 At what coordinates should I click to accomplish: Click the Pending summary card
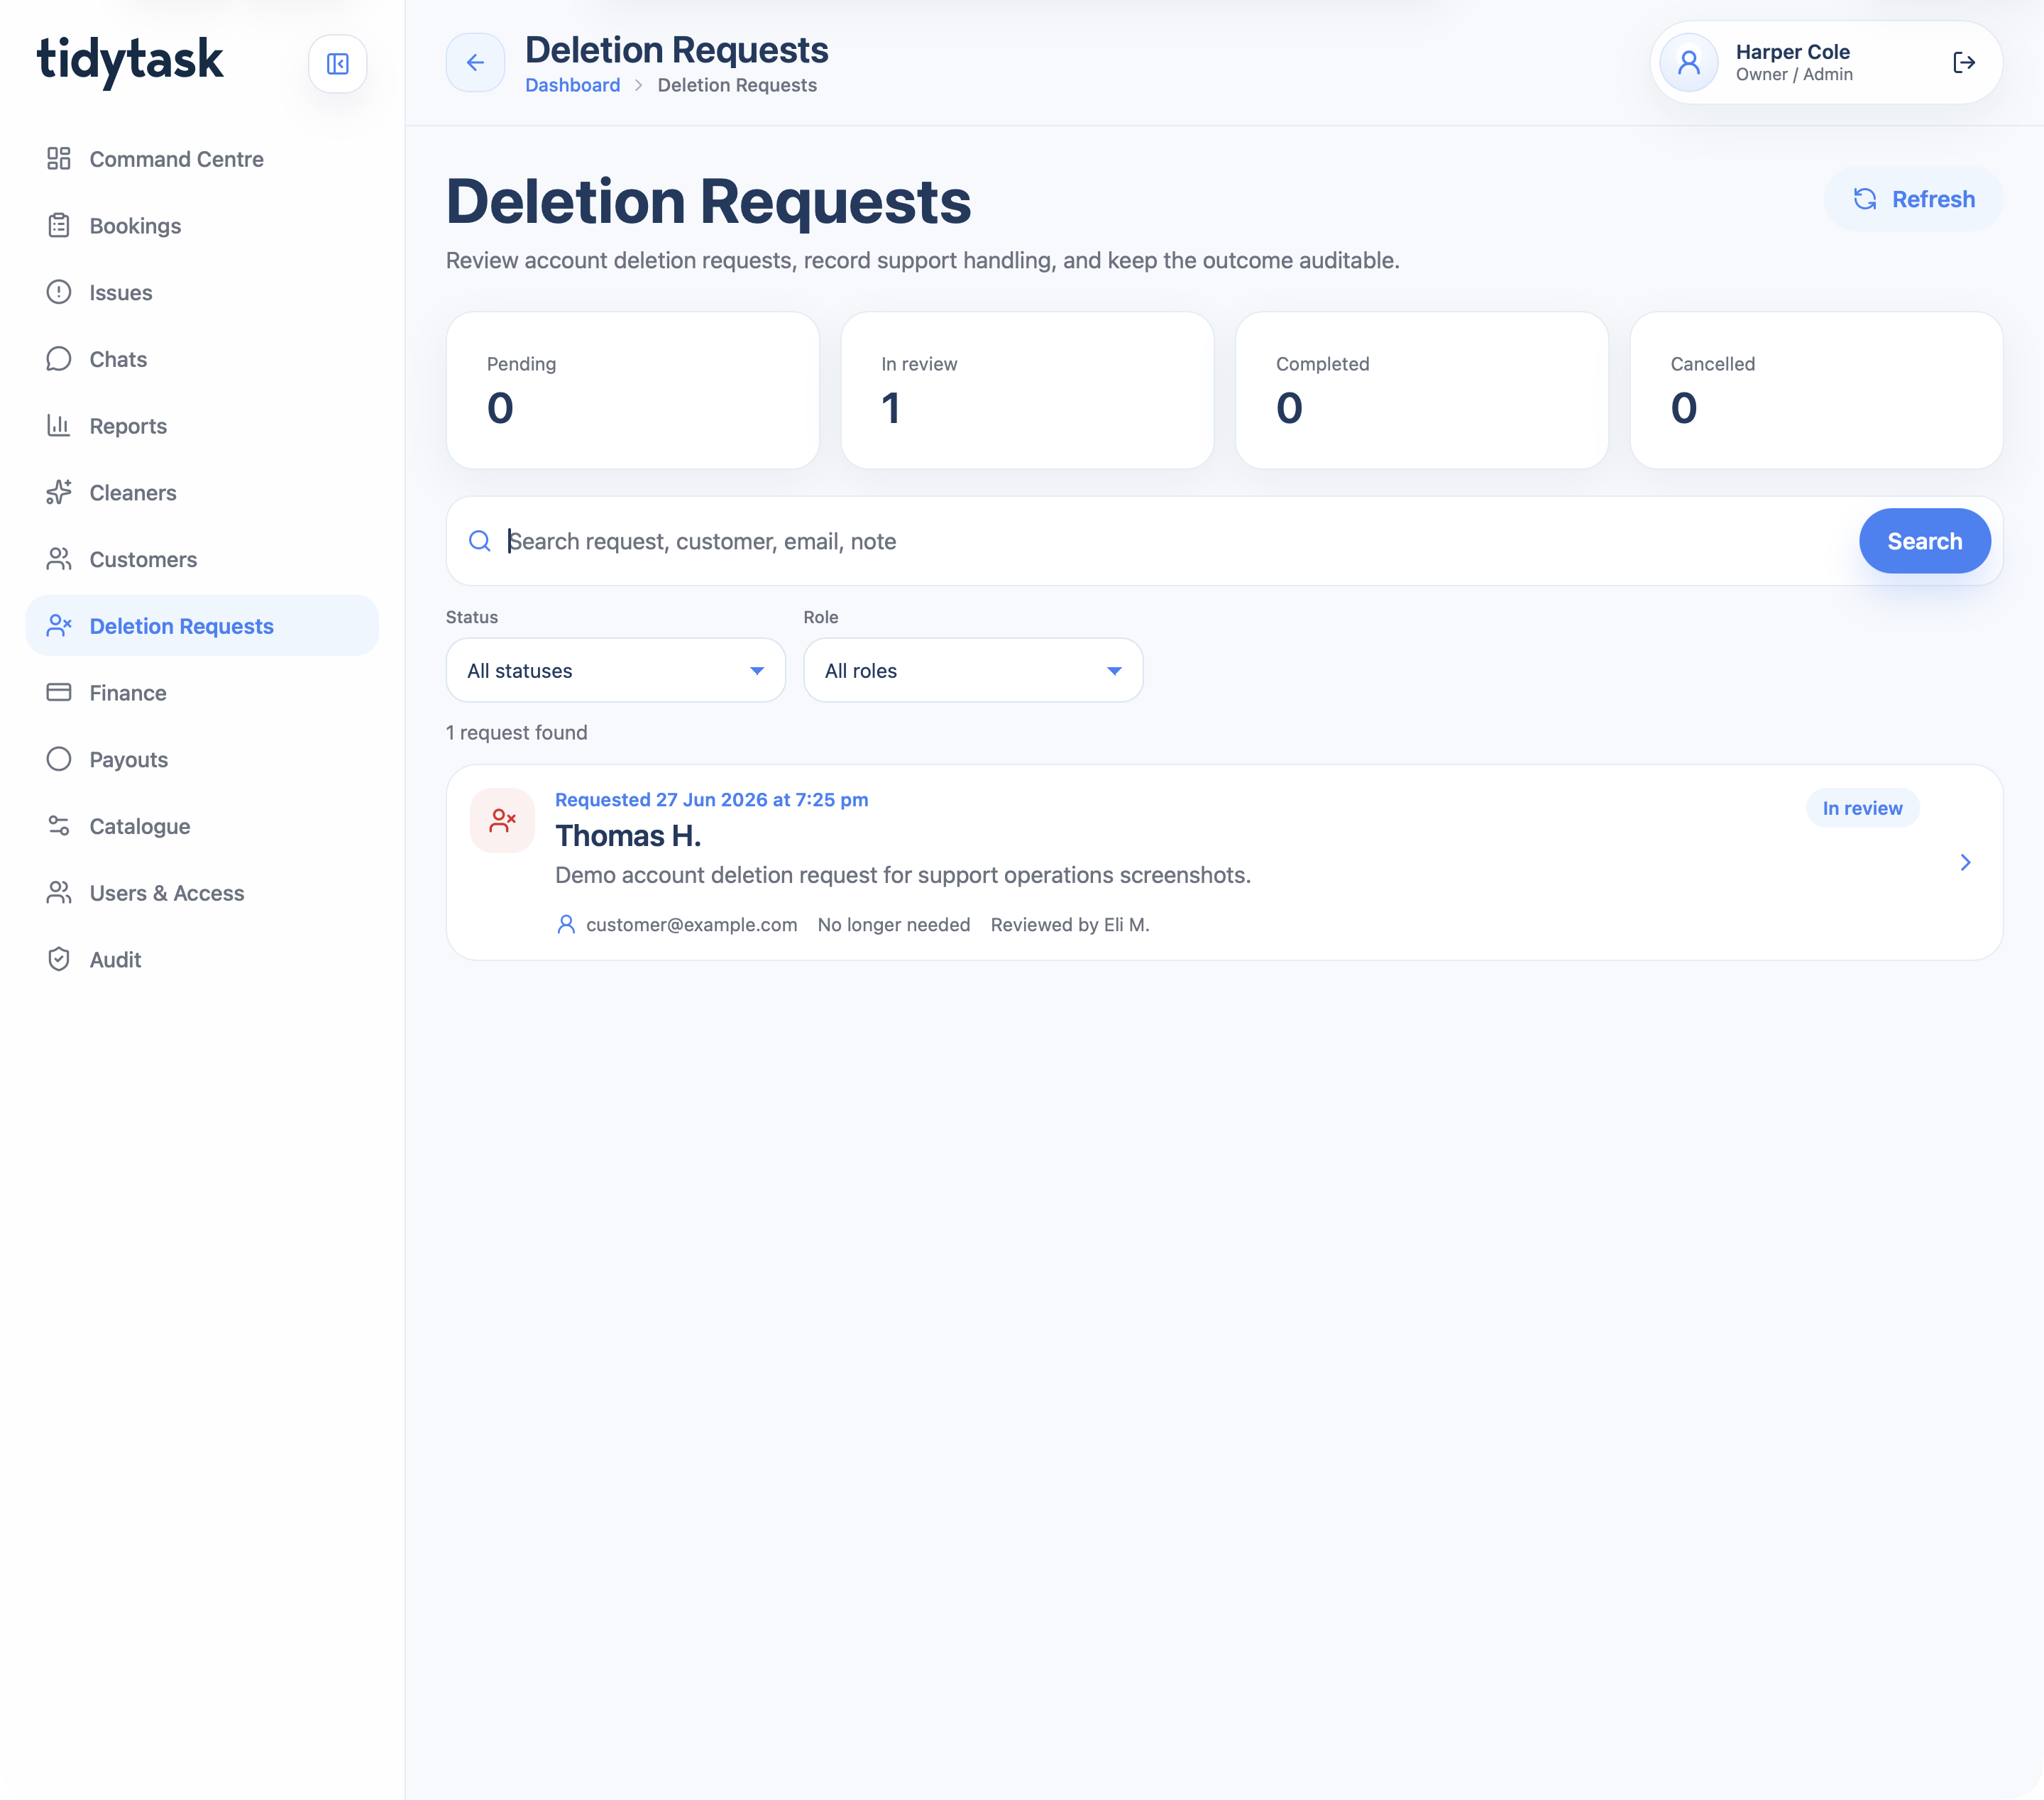(x=633, y=390)
